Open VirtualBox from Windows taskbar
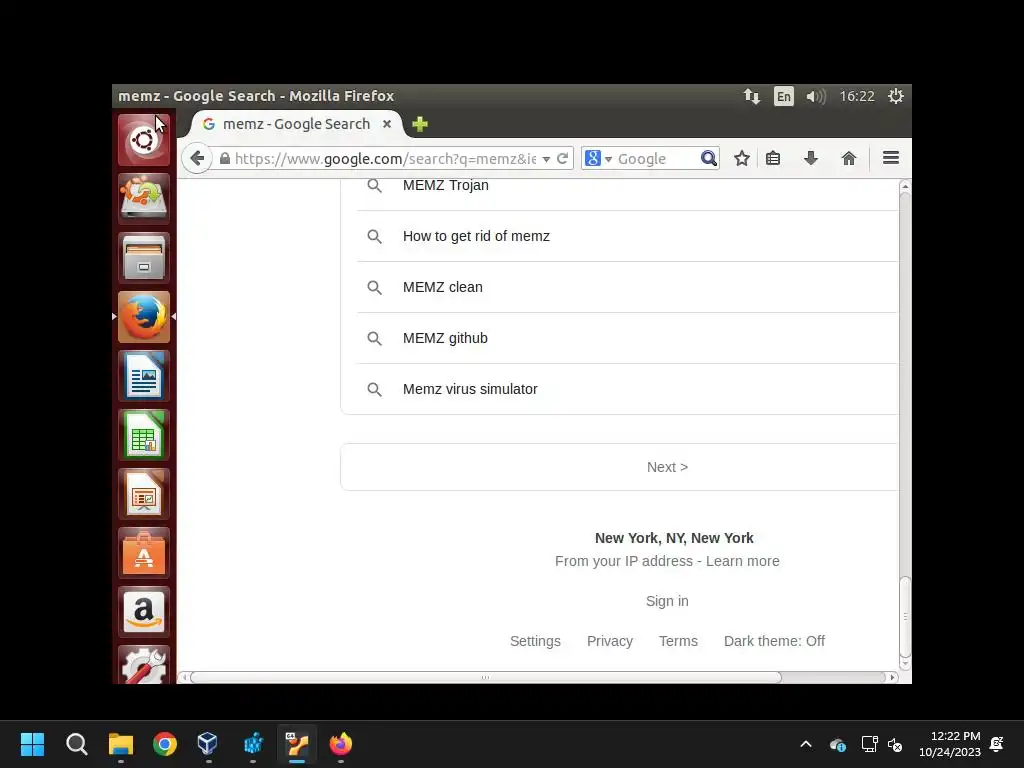The height and width of the screenshot is (768, 1024). [x=208, y=744]
